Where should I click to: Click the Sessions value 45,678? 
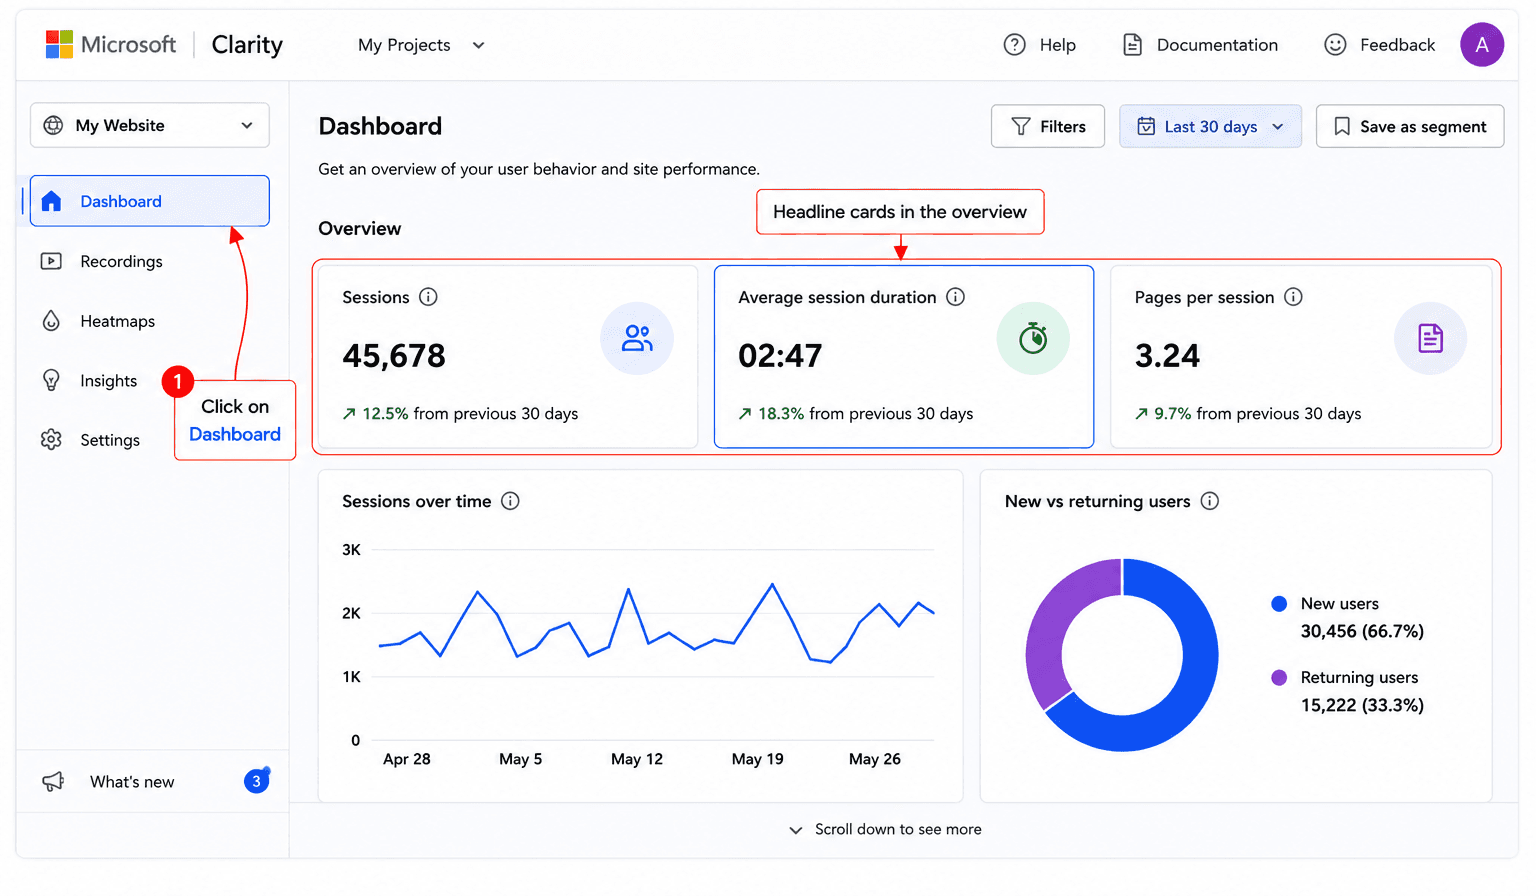(x=394, y=356)
